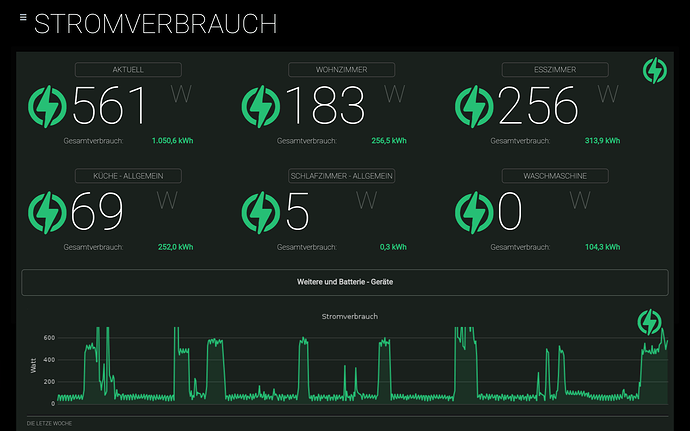Select the SCHLAFZIMMER - ALLGEMEIN label

341,175
